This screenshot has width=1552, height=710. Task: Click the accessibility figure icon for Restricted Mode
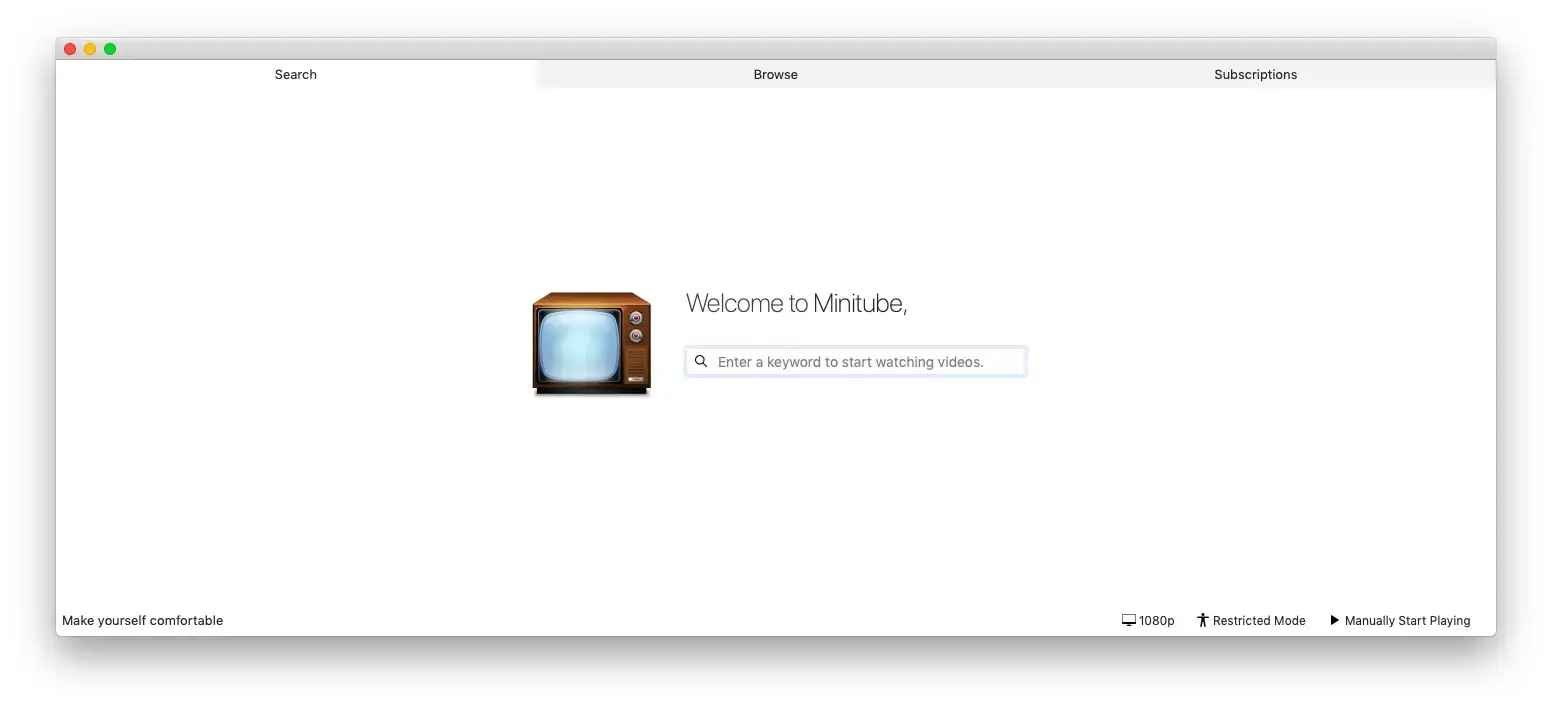pyautogui.click(x=1203, y=621)
